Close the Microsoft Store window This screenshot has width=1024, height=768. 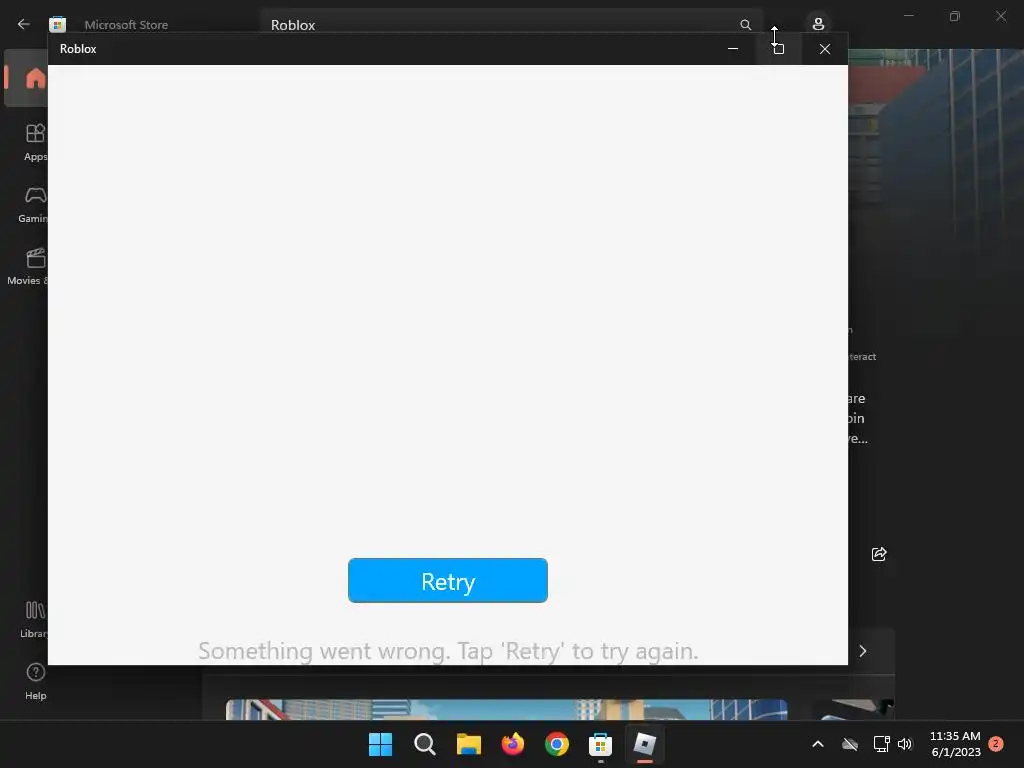pyautogui.click(x=1001, y=16)
